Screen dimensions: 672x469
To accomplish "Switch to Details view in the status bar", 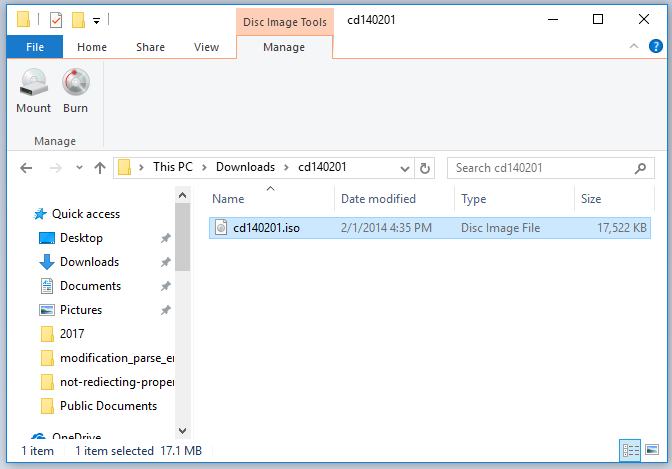I will pyautogui.click(x=630, y=450).
